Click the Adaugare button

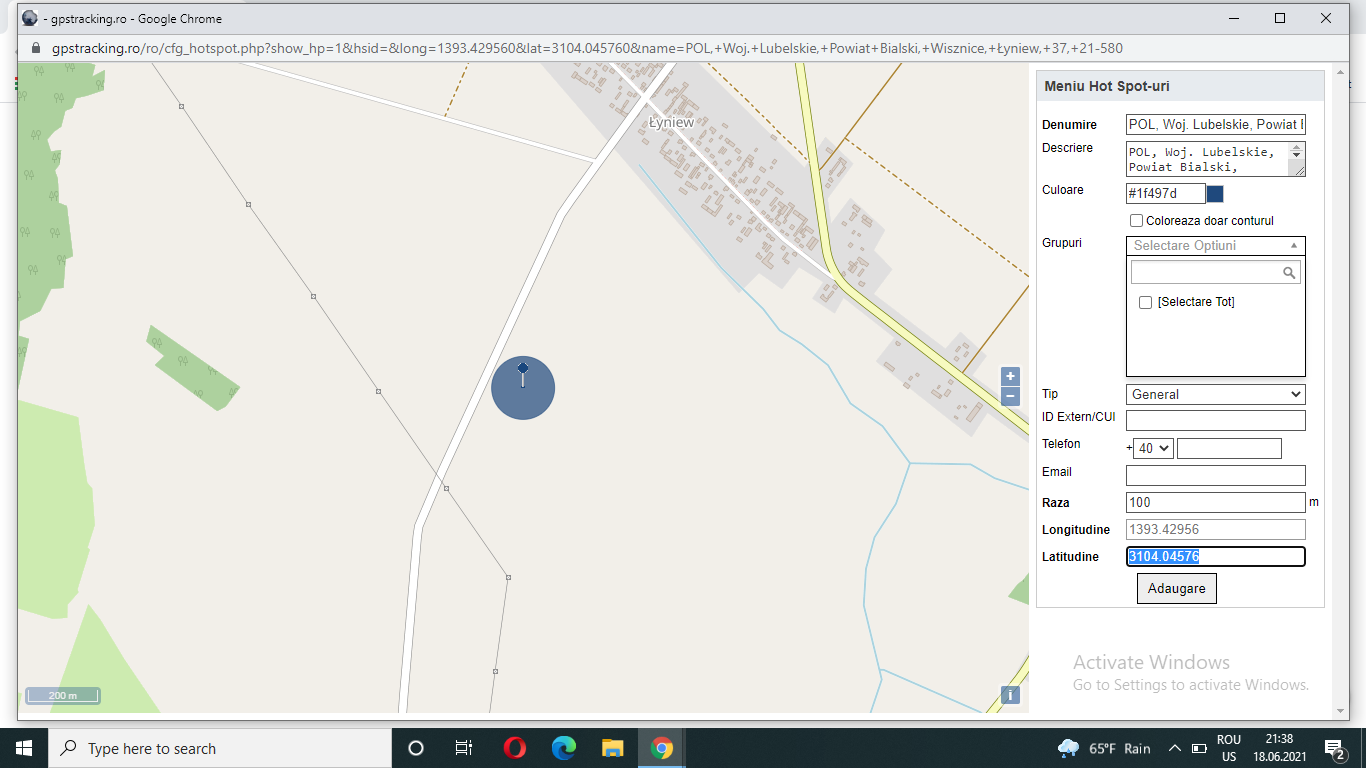point(1176,589)
